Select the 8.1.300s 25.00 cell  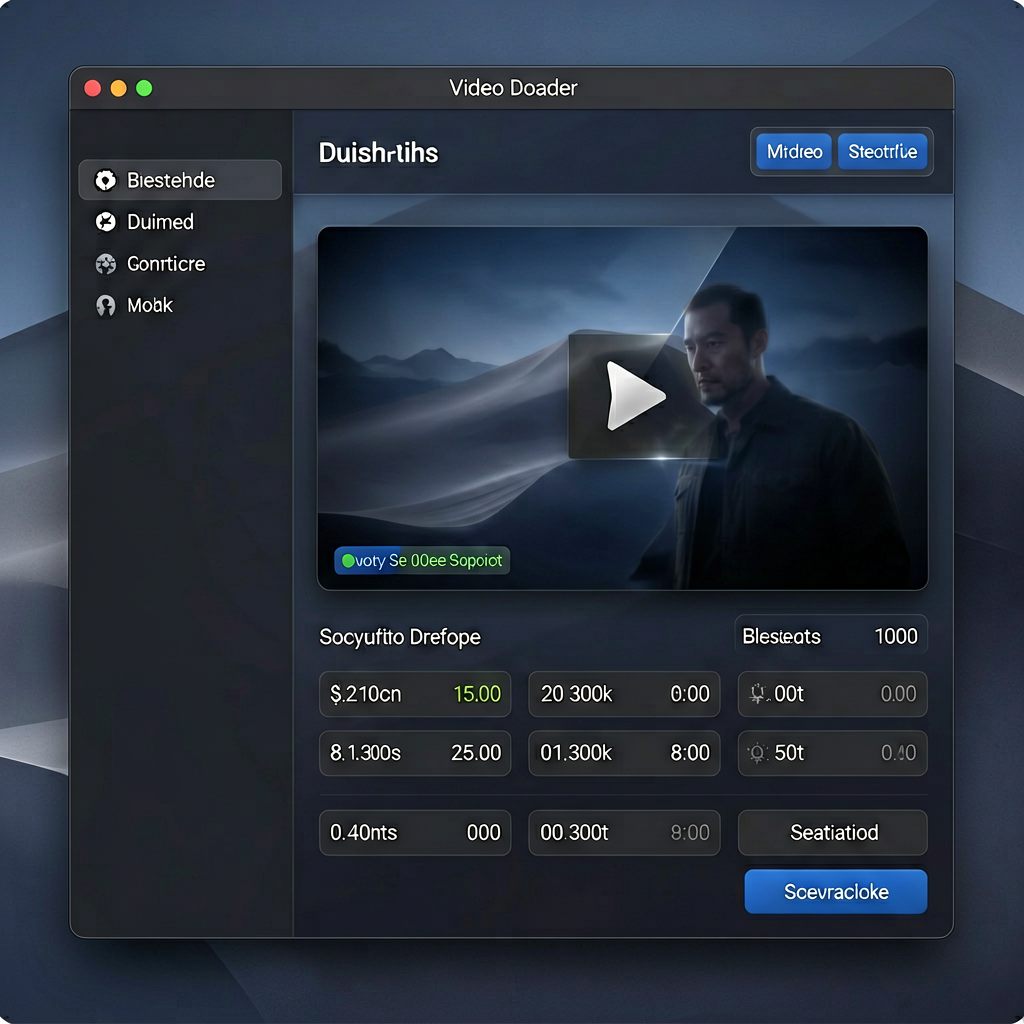pos(415,753)
